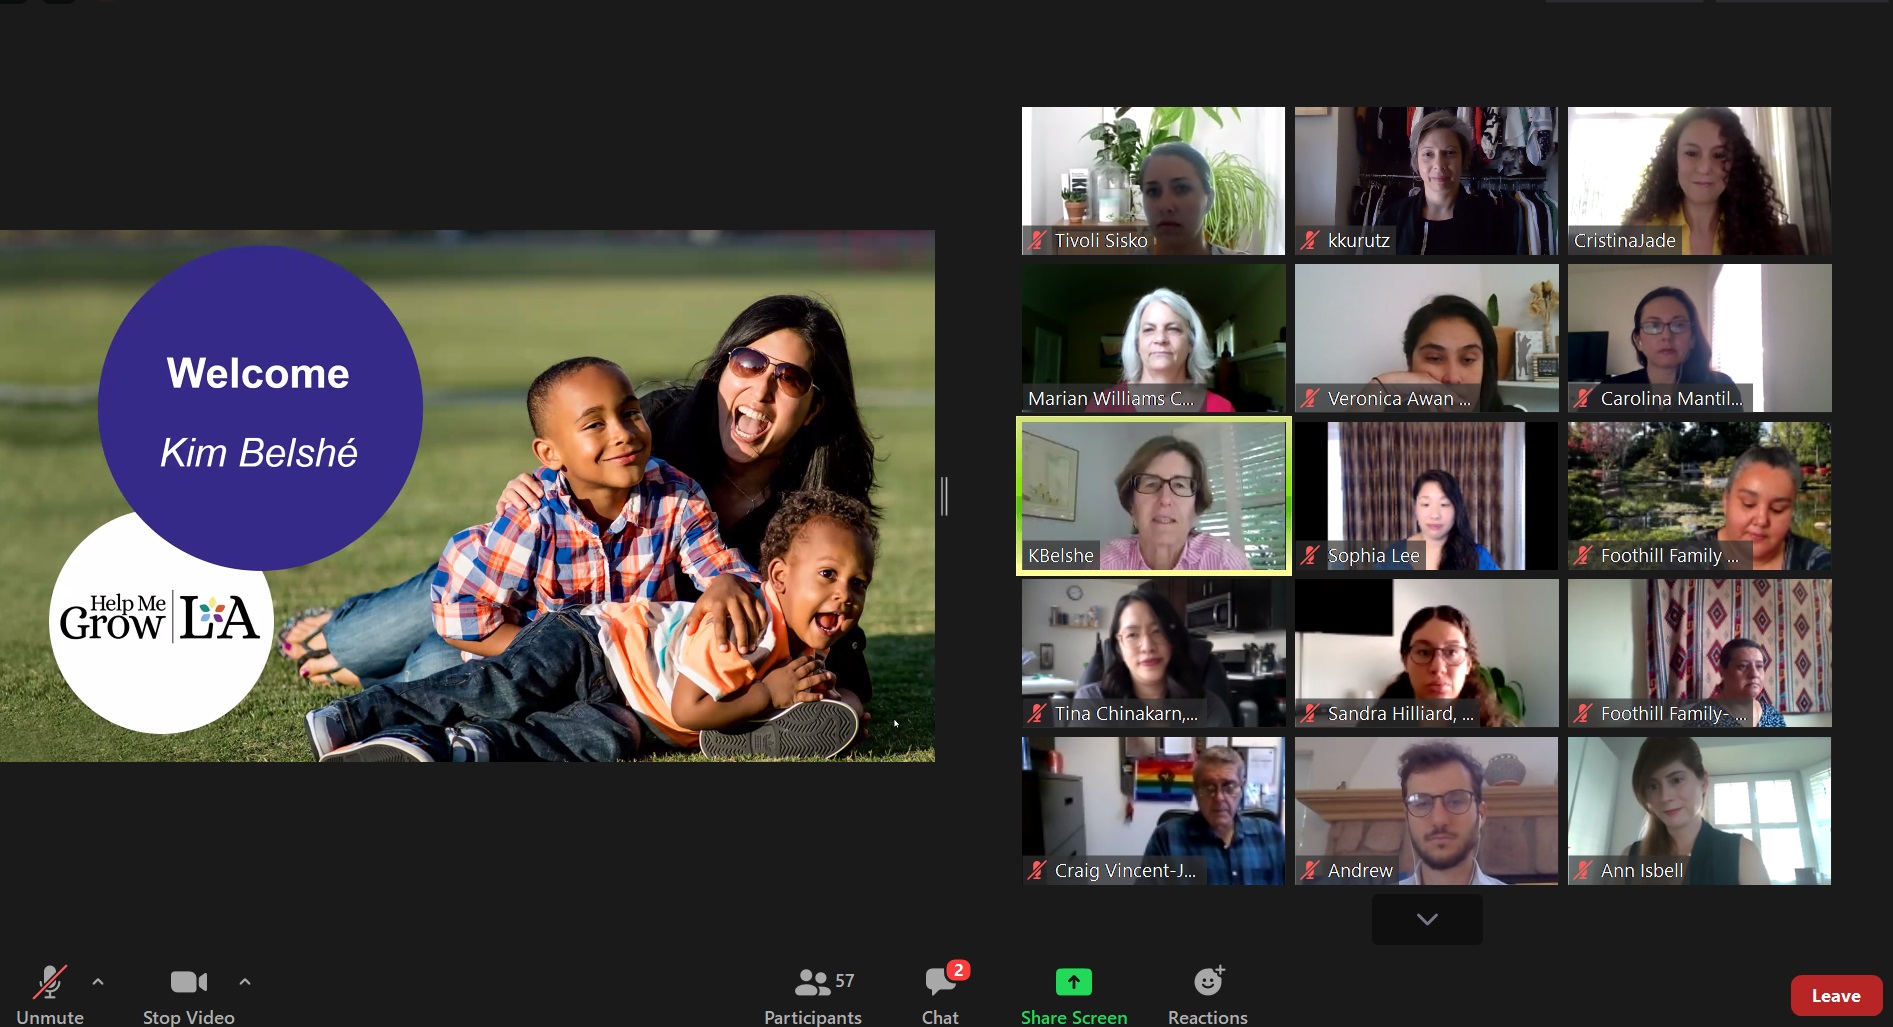Select Tina Chinakarn's video tile

(x=1153, y=653)
